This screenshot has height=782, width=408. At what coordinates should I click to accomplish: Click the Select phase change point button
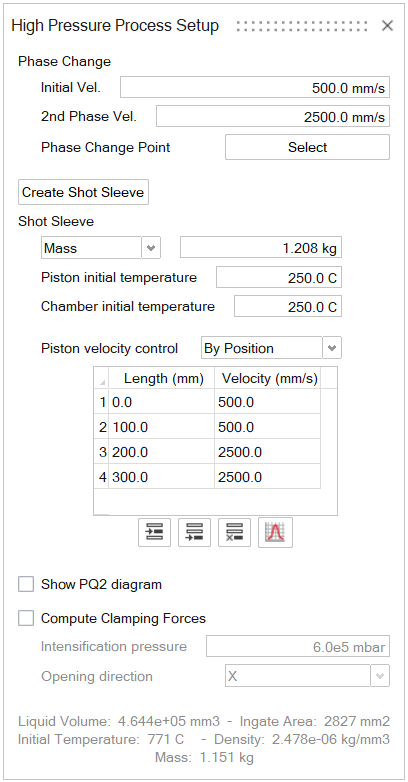tap(307, 147)
